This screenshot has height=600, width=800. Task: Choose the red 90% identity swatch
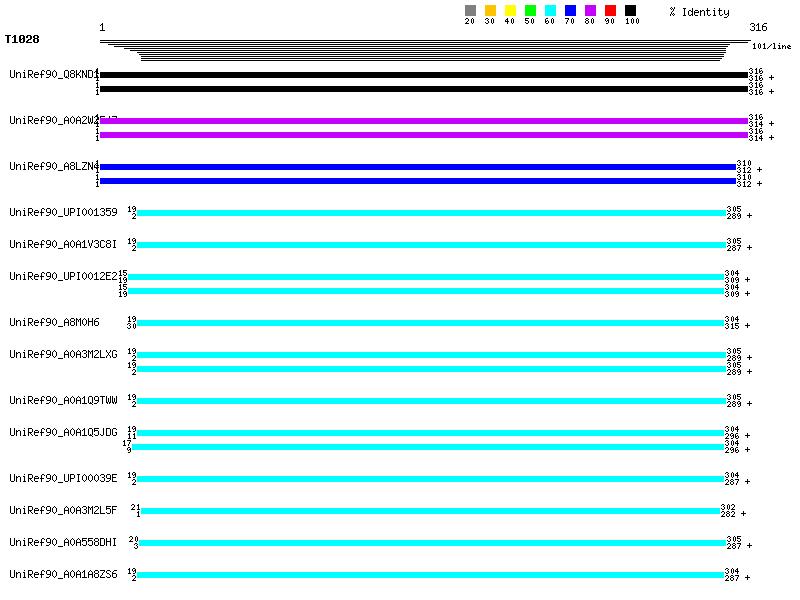click(610, 11)
